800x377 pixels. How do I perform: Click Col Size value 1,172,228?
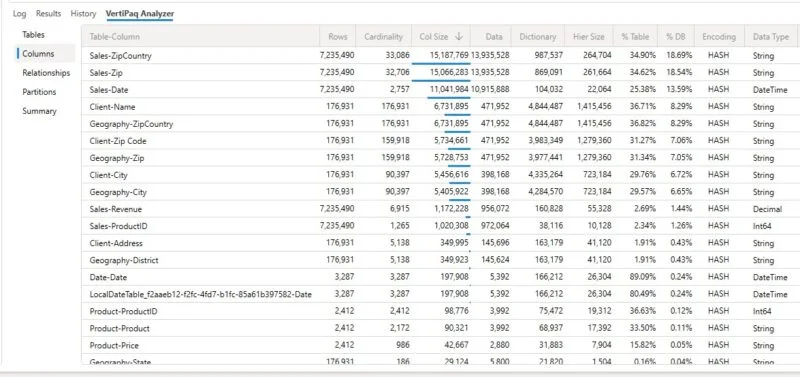coord(451,209)
